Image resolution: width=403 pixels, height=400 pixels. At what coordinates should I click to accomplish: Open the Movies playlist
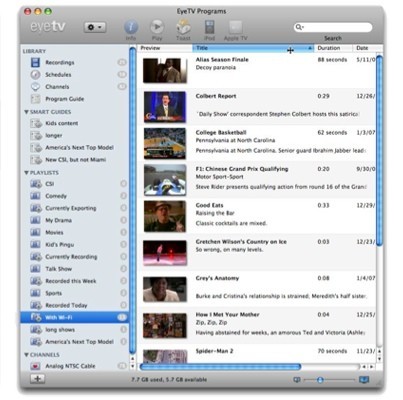[x=54, y=232]
